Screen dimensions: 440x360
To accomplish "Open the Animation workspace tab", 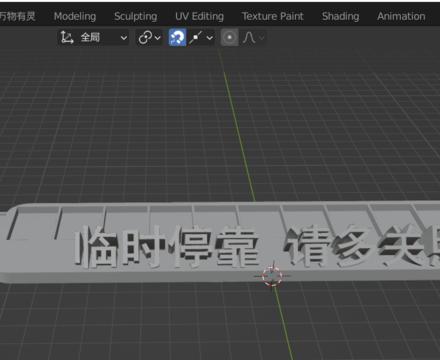I will click(401, 16).
